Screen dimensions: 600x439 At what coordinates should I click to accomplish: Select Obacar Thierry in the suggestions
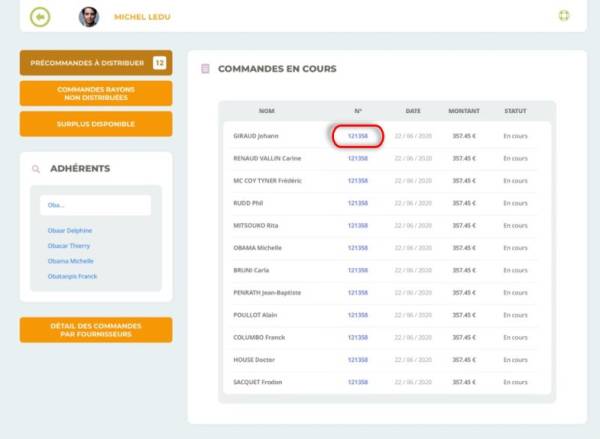click(x=69, y=246)
